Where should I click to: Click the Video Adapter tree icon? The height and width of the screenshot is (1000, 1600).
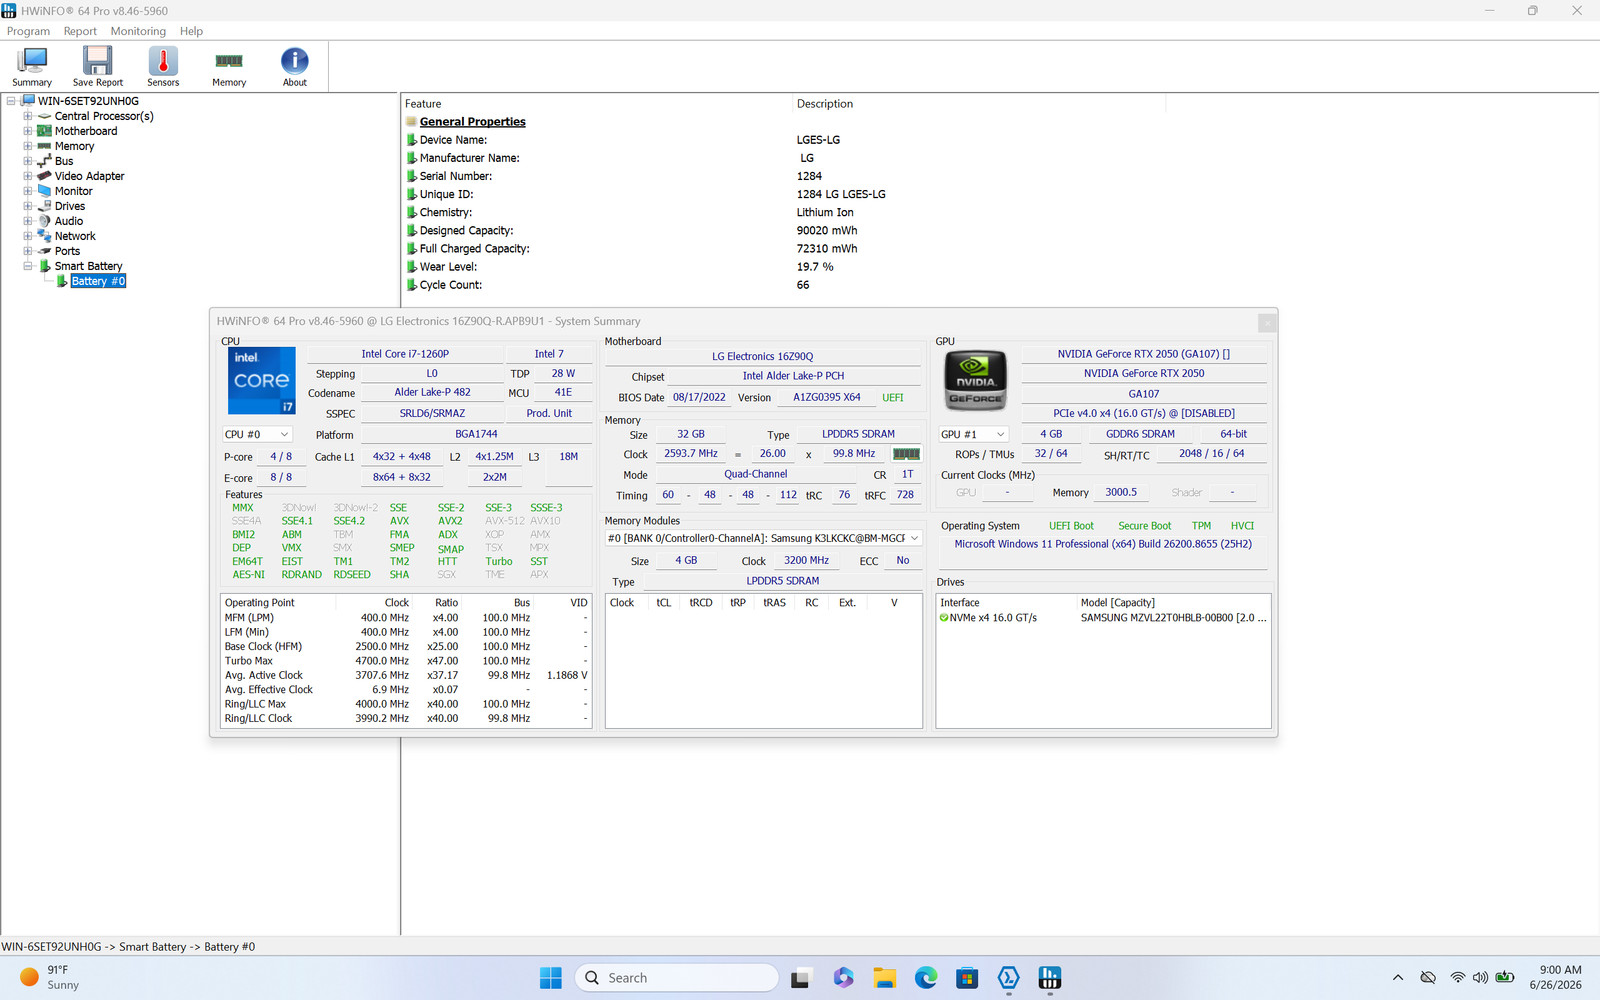45,176
